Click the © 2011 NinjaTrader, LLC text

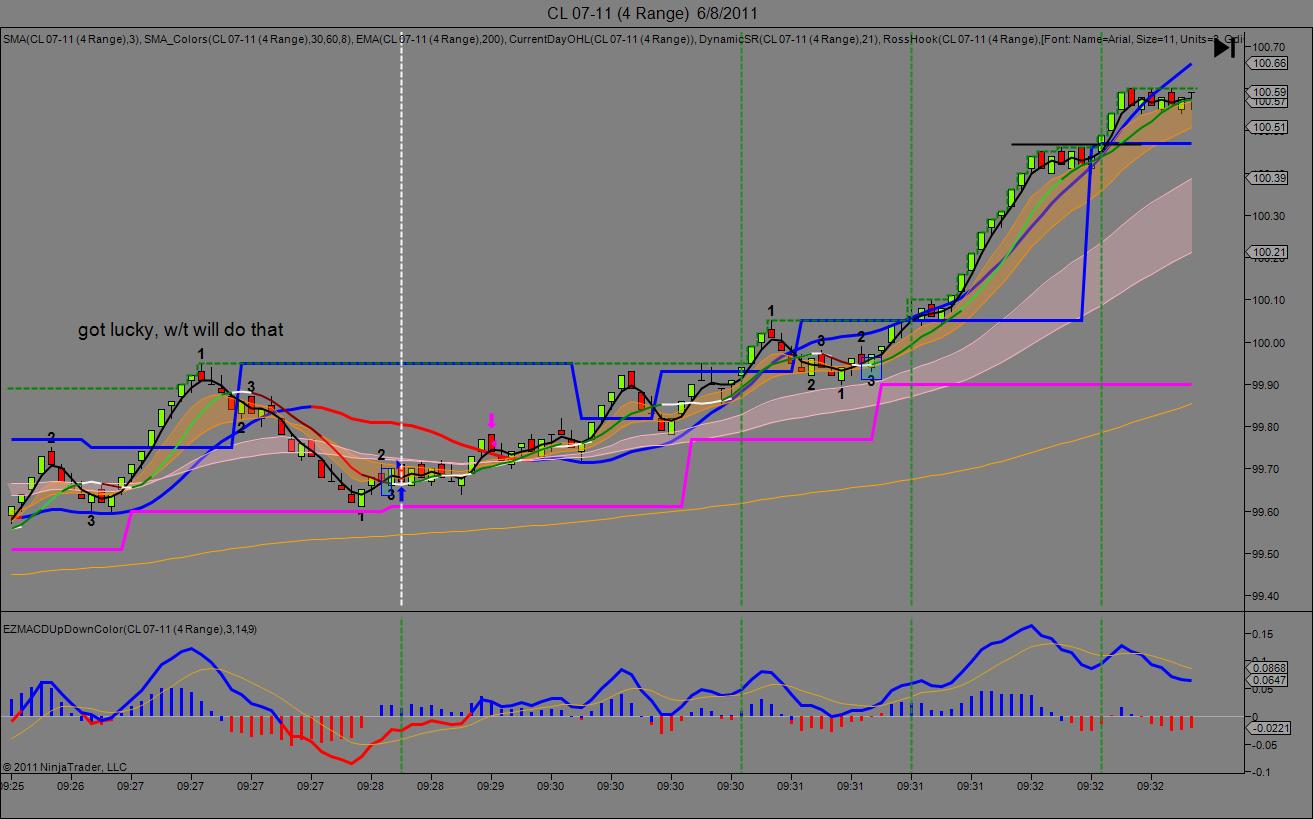[65, 767]
